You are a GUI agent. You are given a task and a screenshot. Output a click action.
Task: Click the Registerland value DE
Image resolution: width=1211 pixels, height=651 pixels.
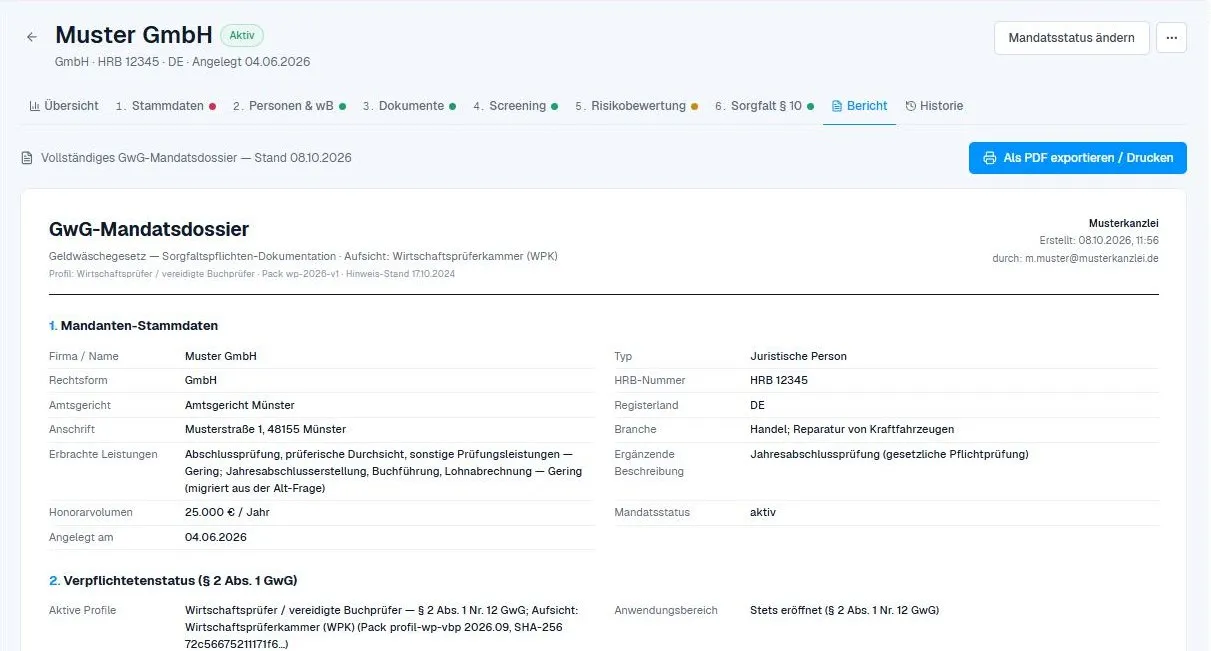click(757, 405)
